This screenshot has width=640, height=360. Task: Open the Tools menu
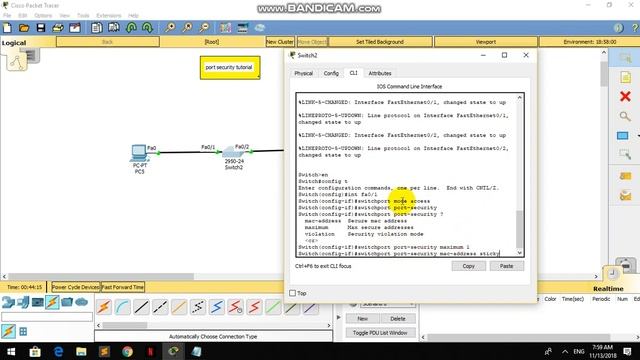(x=83, y=16)
